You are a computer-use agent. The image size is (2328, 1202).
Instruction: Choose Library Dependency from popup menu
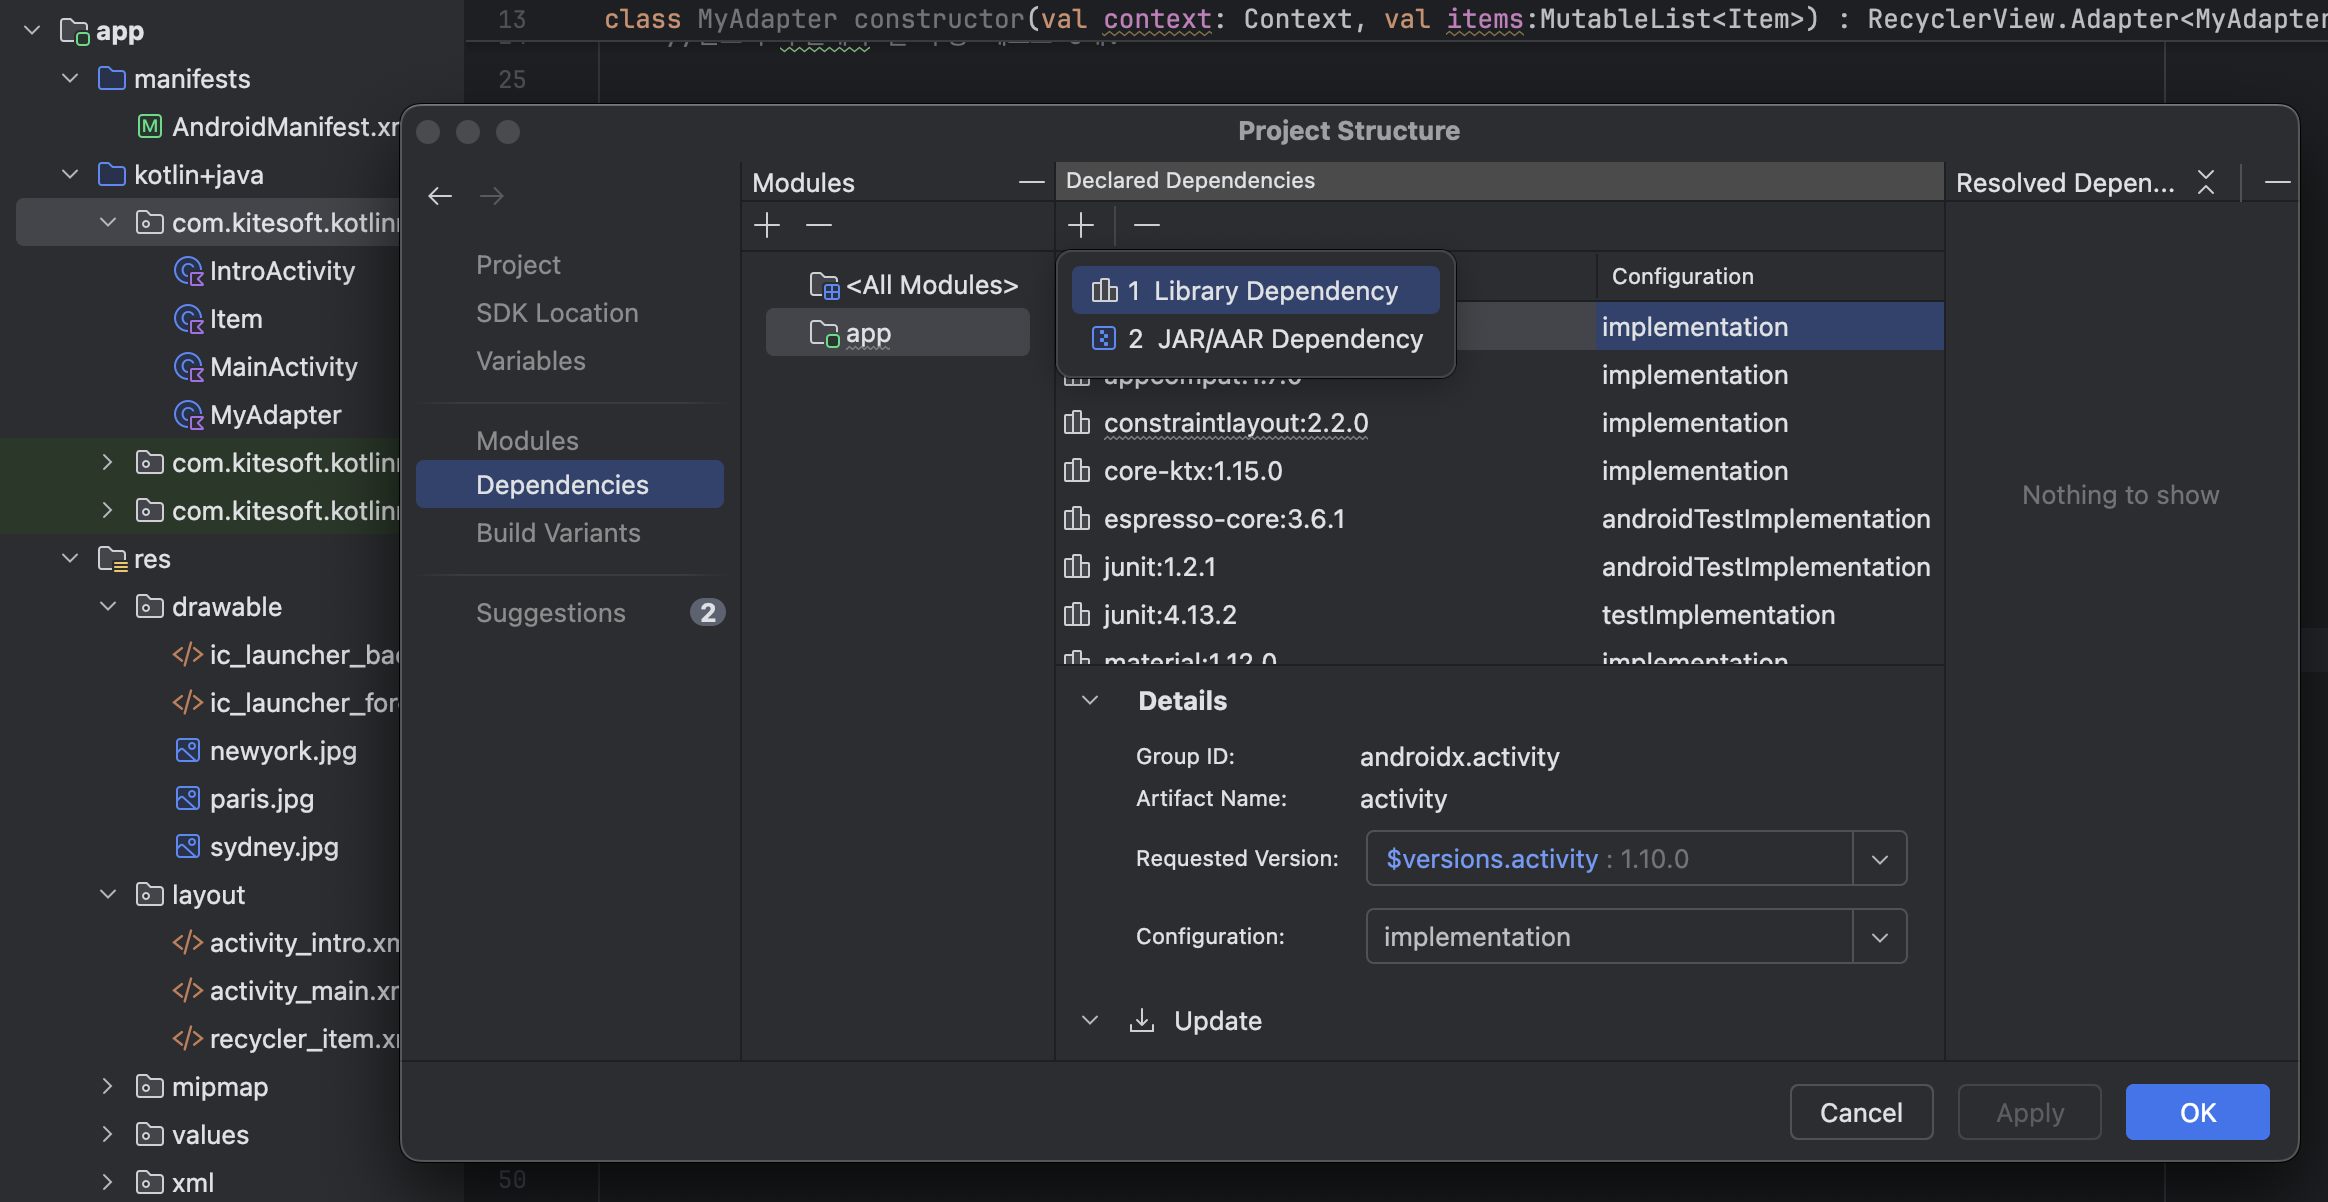(x=1256, y=291)
